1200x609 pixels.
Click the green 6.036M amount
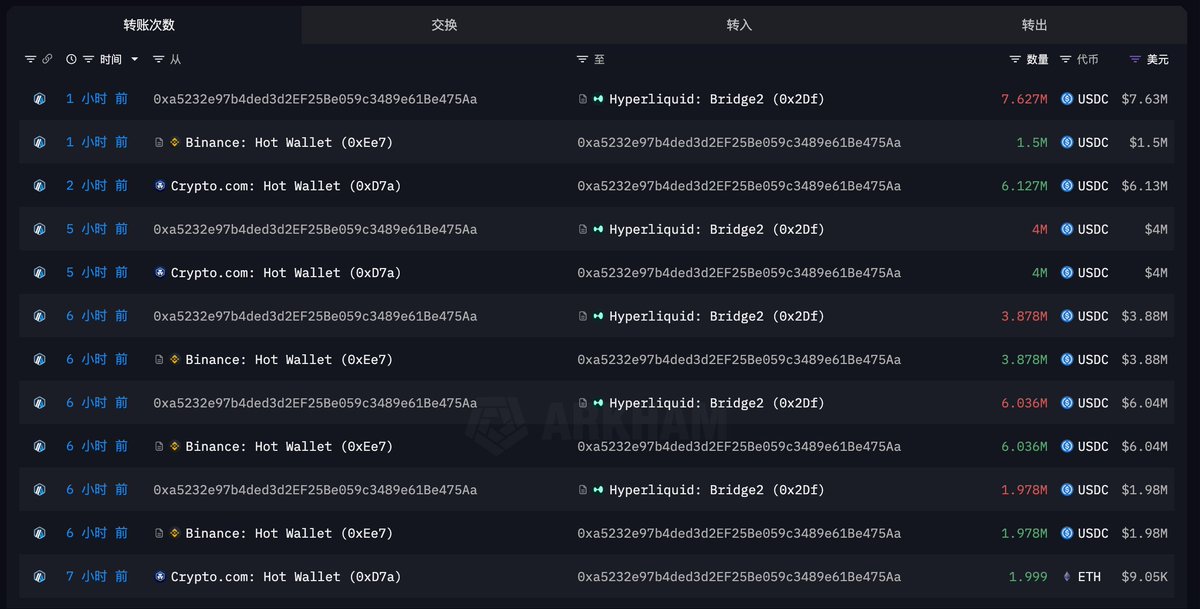point(1024,447)
